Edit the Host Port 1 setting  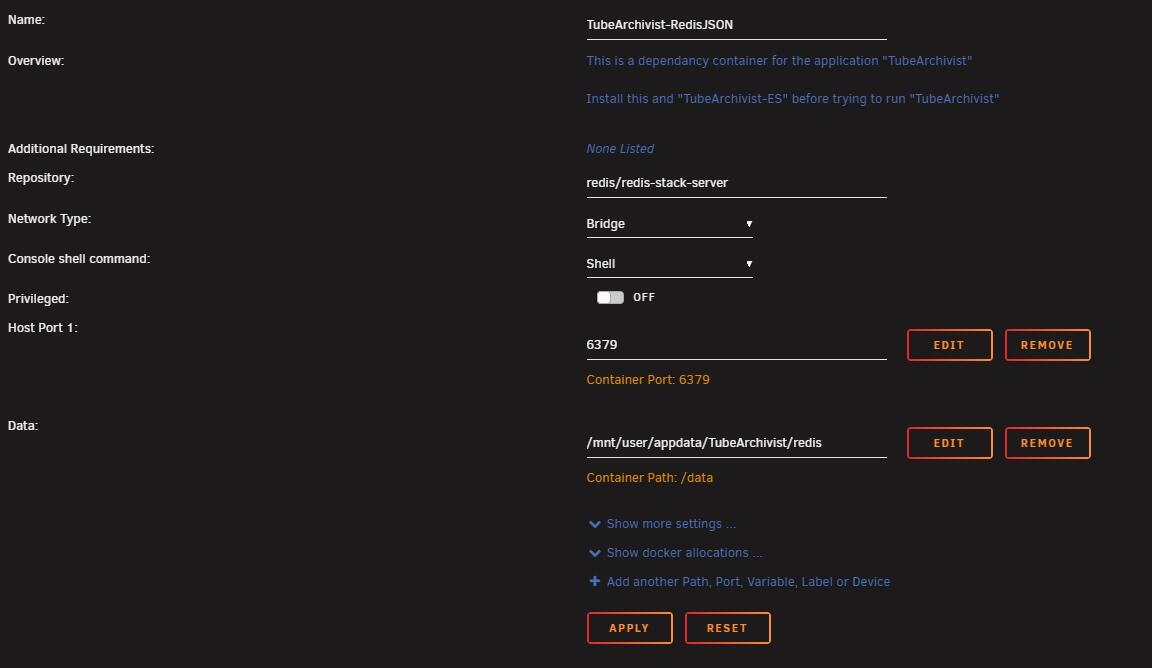(949, 345)
